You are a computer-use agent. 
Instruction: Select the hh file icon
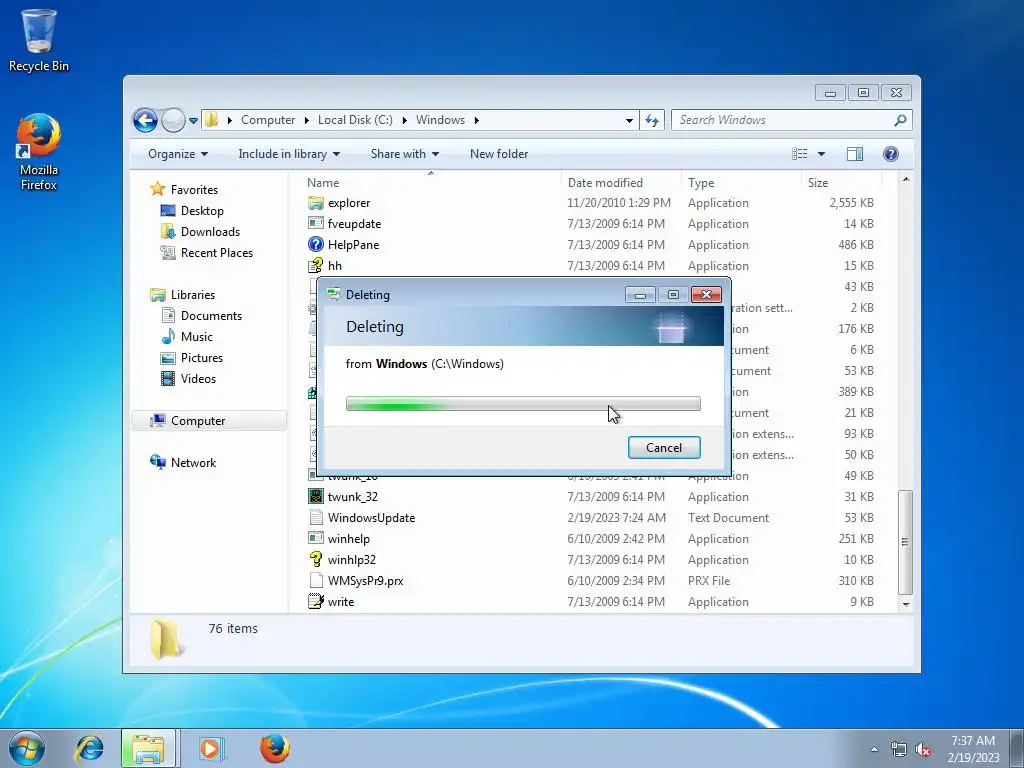tap(315, 266)
